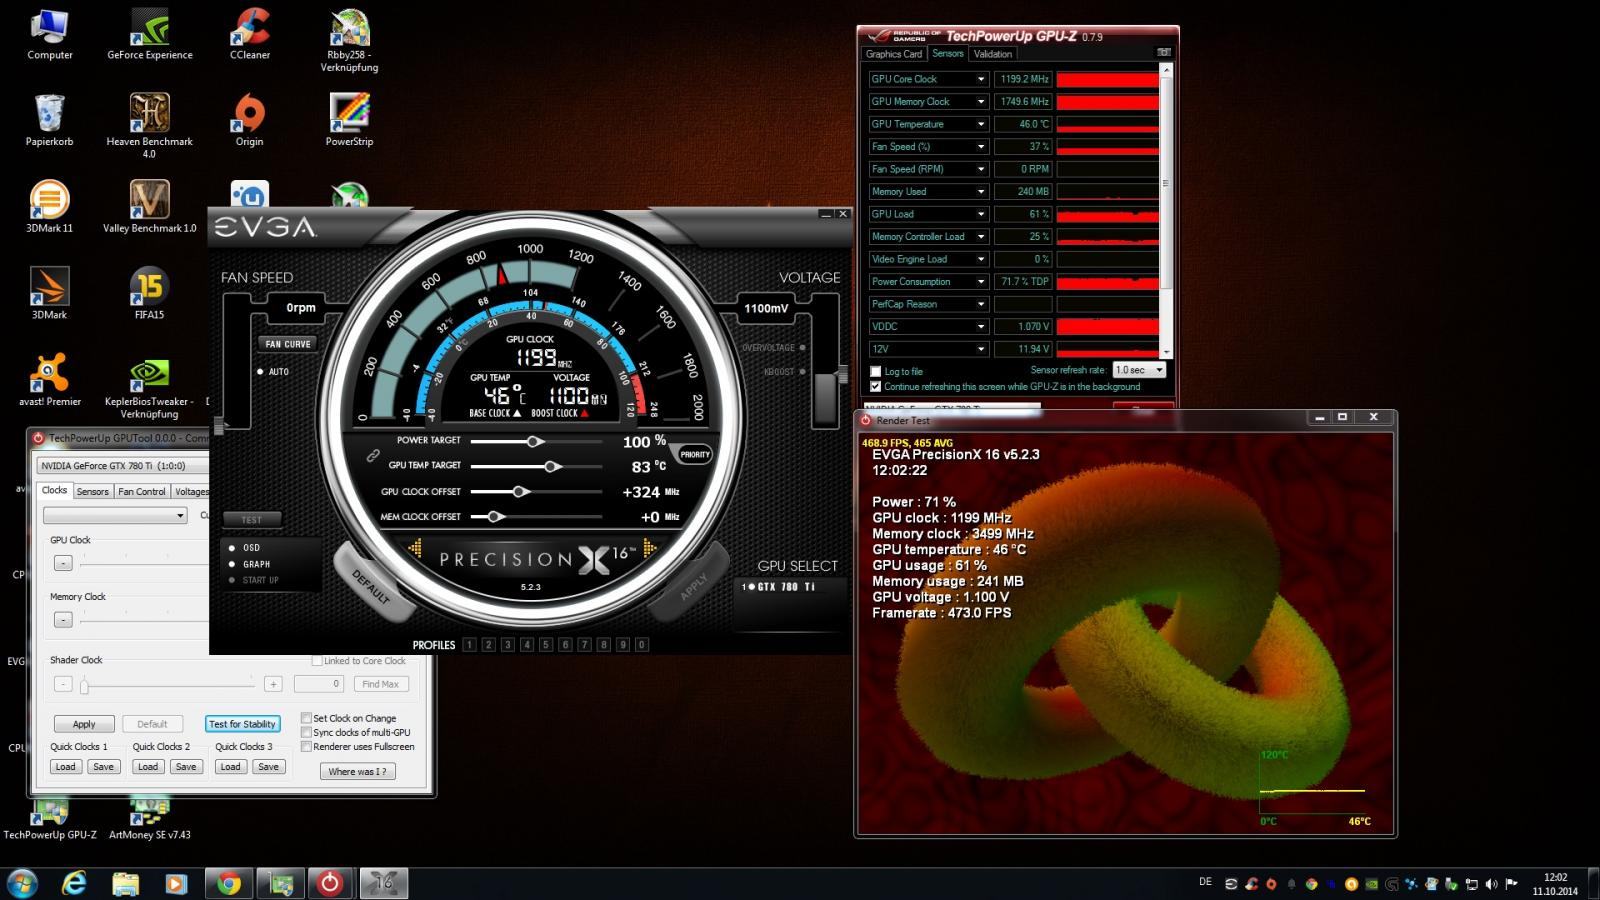Select the avast! Premier desktop icon

(49, 380)
